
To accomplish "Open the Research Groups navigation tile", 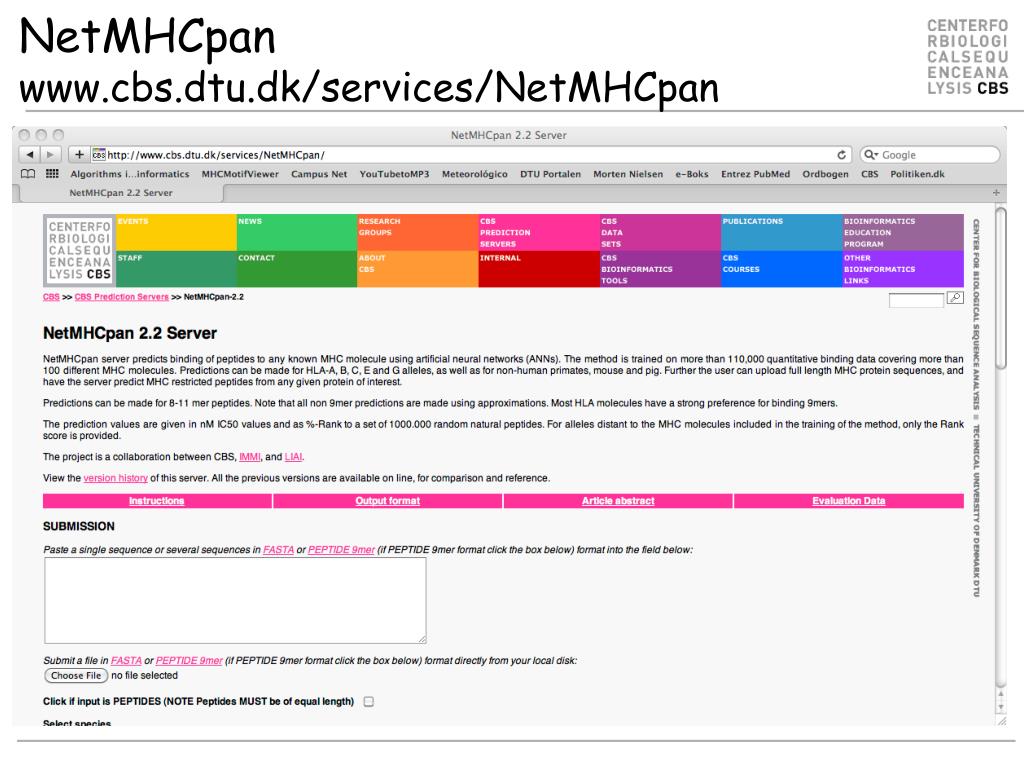I will coord(417,232).
